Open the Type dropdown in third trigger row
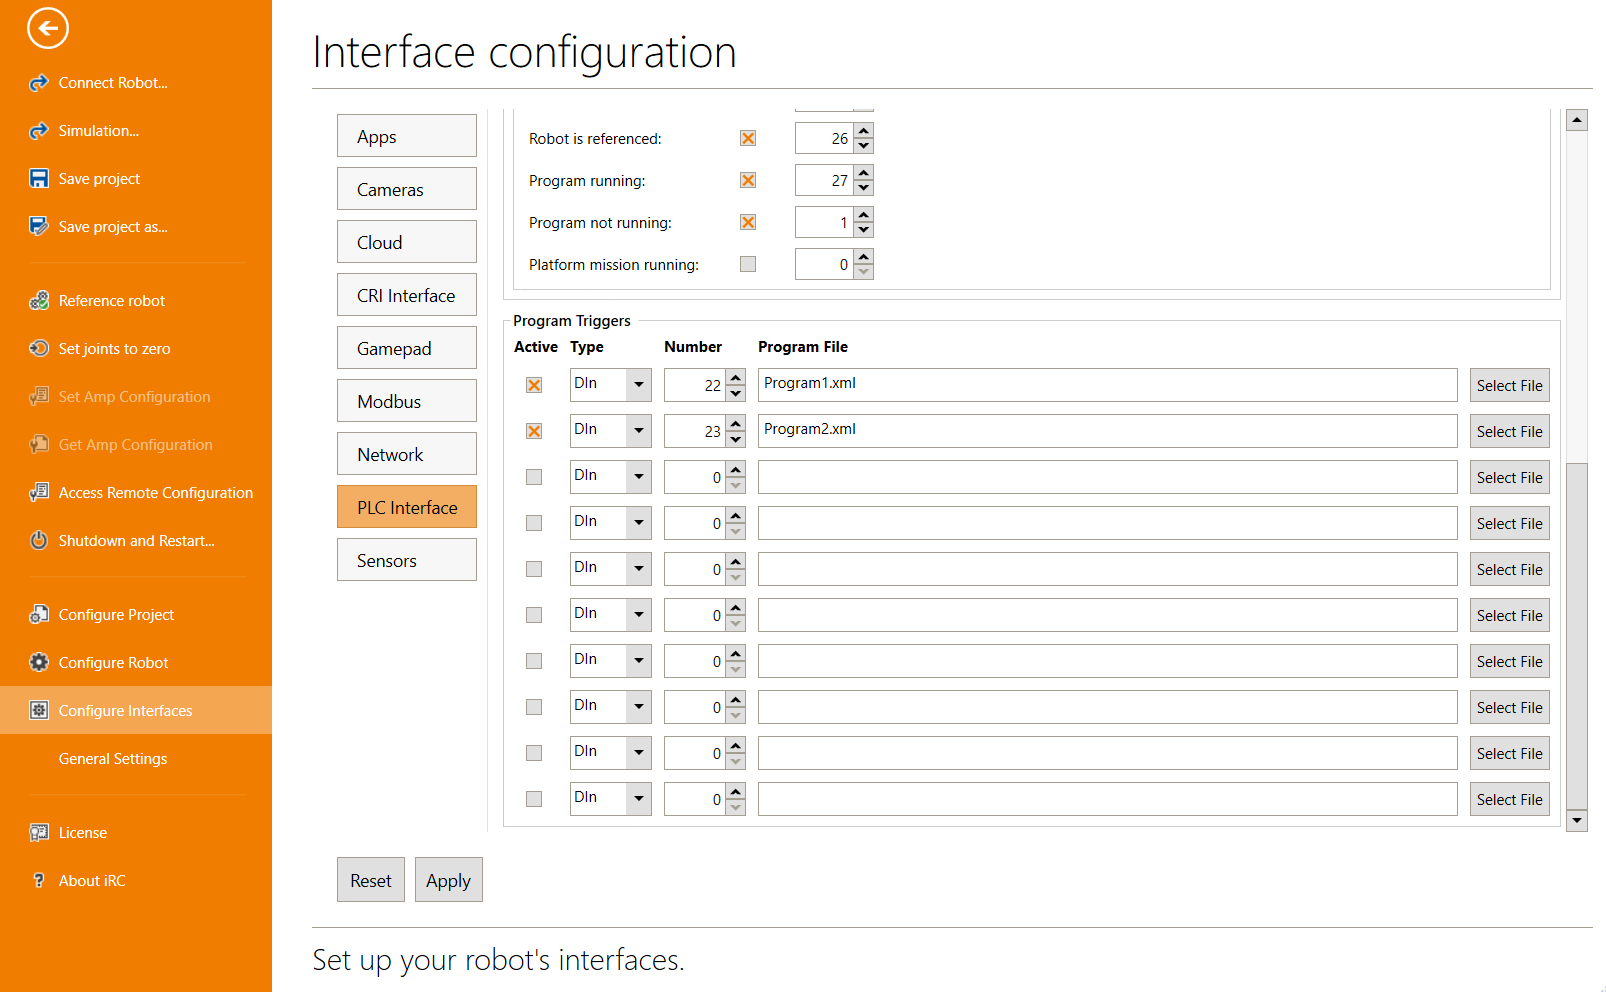 [x=638, y=477]
